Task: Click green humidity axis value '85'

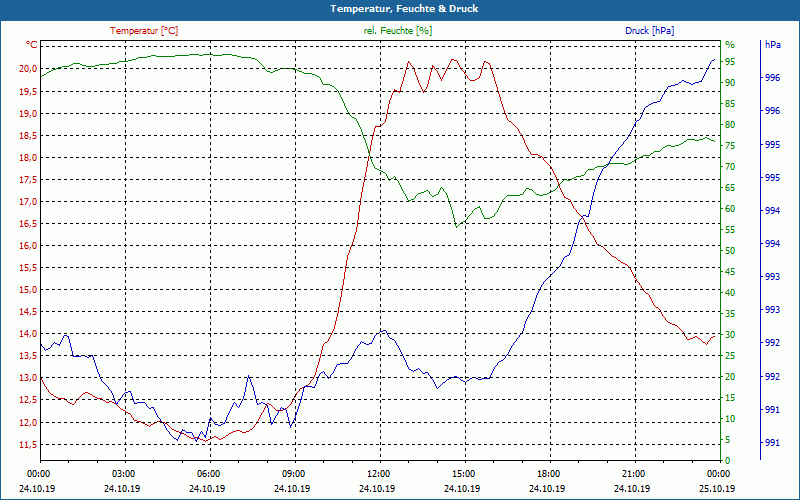Action: [730, 104]
